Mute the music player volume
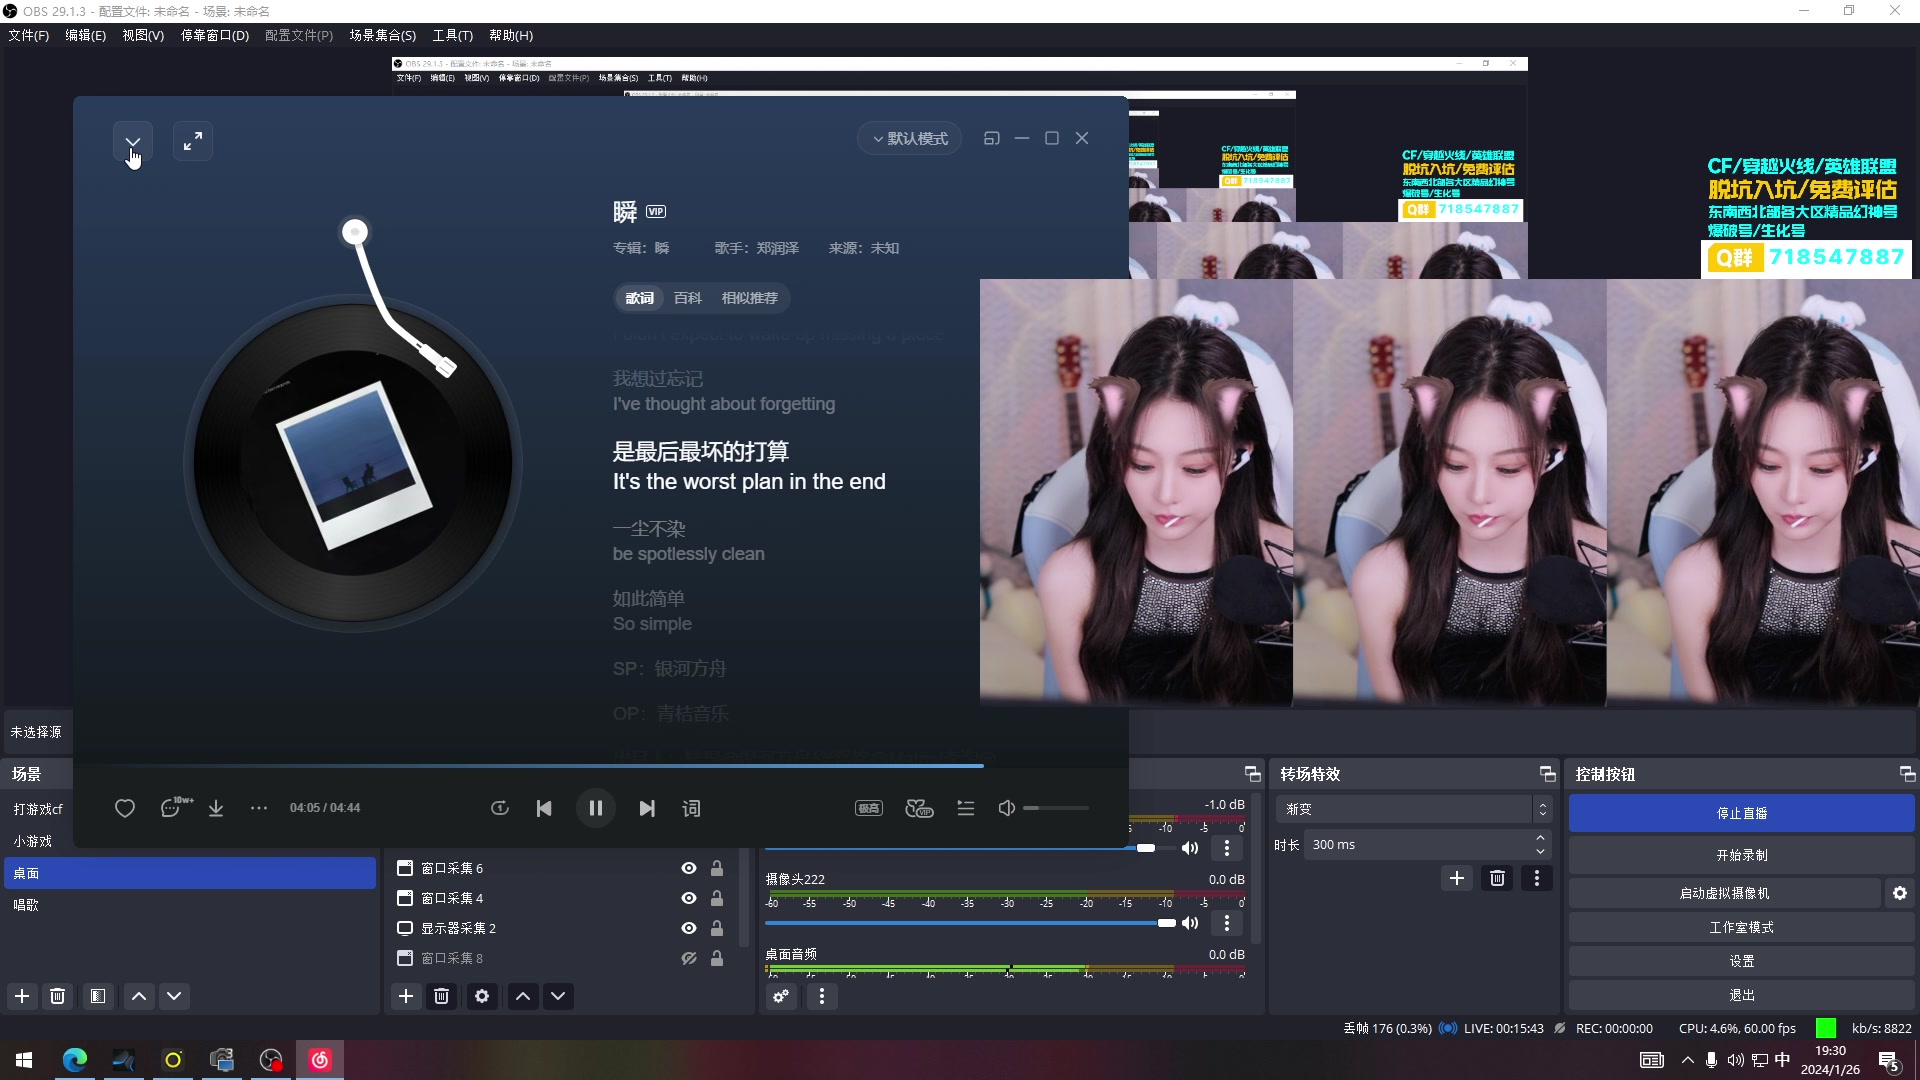The height and width of the screenshot is (1080, 1920). [1007, 808]
